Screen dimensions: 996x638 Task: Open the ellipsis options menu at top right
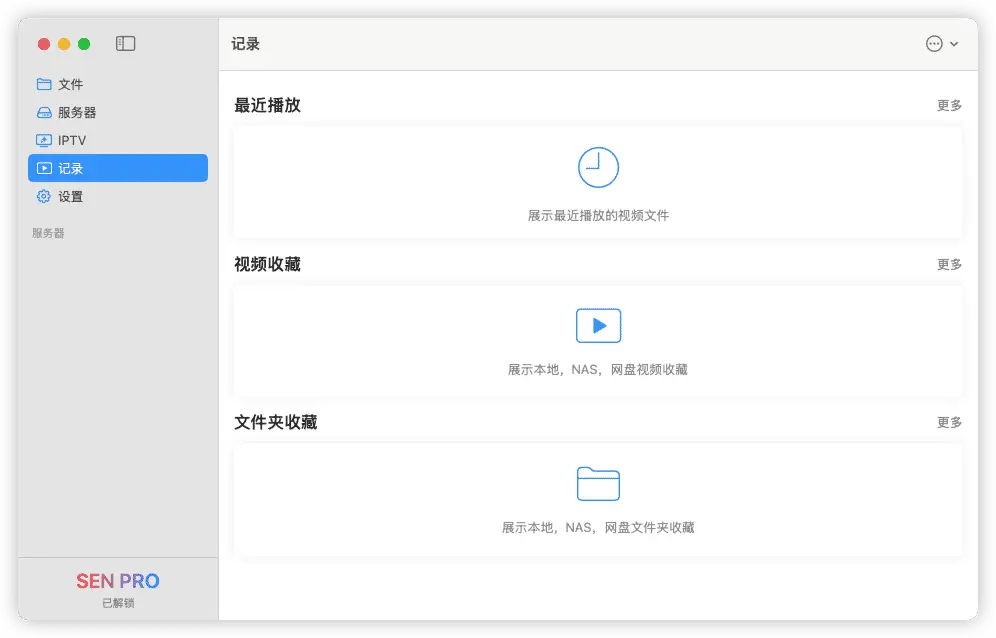point(934,43)
